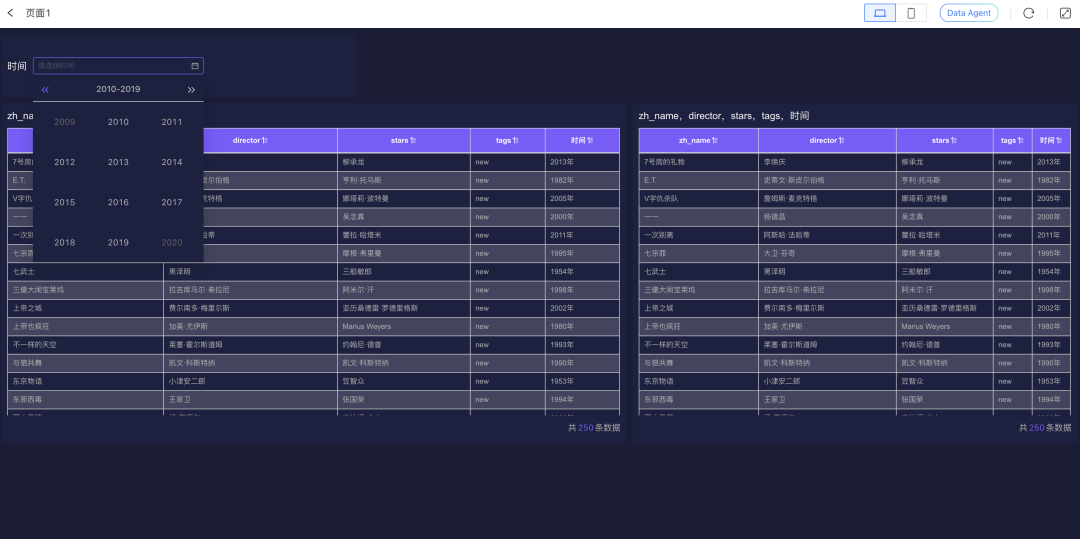Click 莱塞·霍尔斯道姆 in the right table

tap(790, 345)
